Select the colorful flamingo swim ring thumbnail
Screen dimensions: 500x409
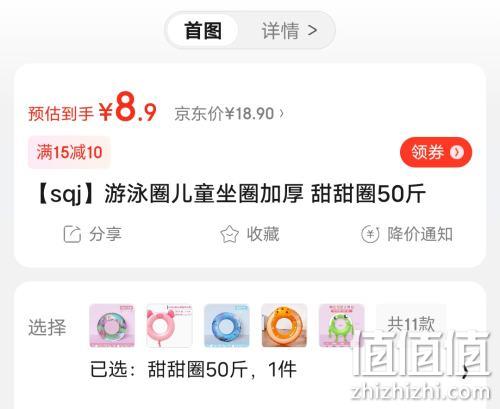click(x=112, y=325)
